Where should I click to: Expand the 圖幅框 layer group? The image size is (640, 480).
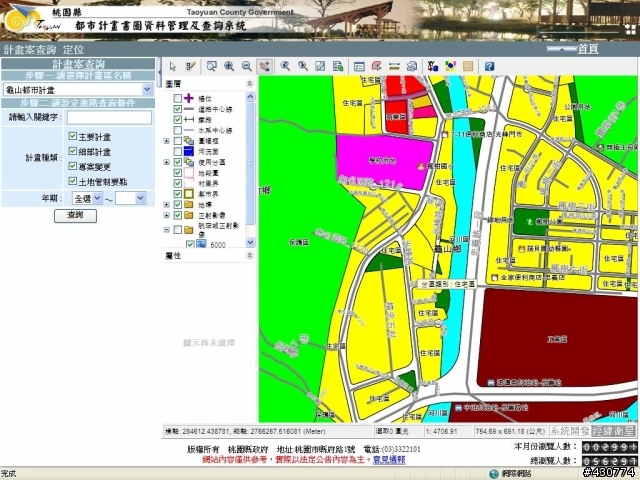coord(167,141)
